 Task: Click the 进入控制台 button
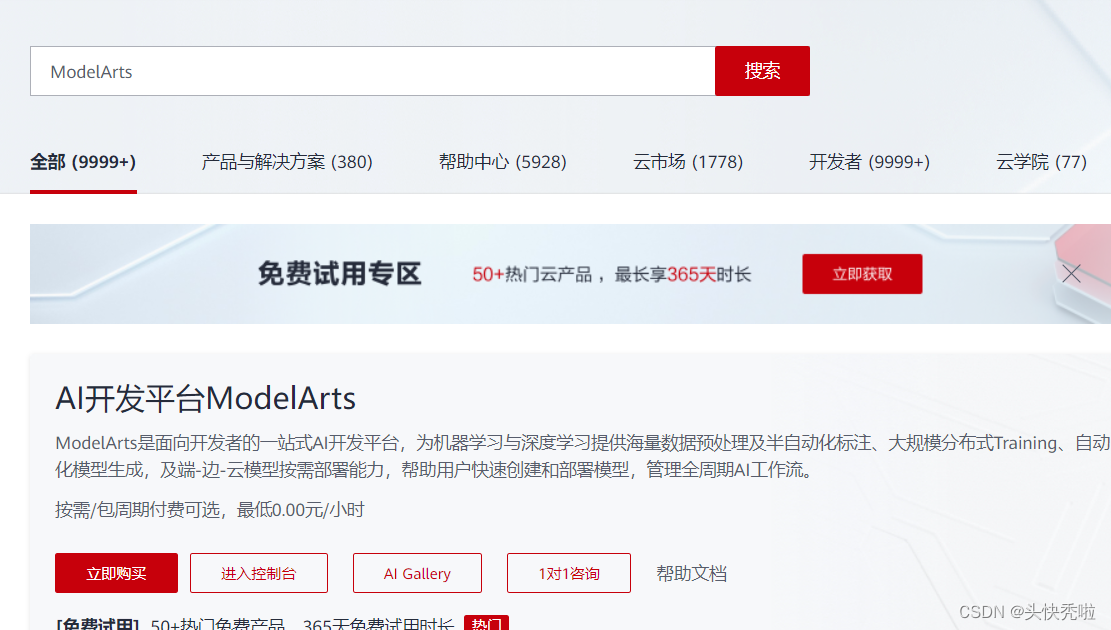pos(259,573)
